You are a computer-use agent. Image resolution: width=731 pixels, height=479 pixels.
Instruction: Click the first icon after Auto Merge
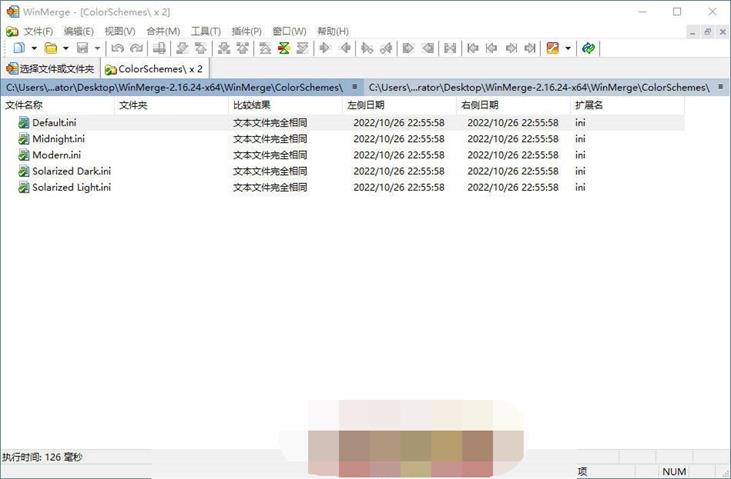(x=473, y=48)
